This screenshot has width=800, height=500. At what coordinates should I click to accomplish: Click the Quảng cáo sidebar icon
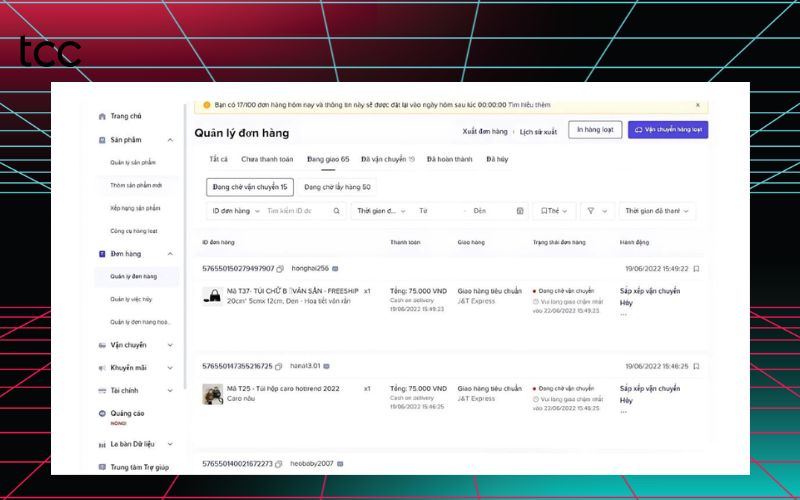point(102,413)
